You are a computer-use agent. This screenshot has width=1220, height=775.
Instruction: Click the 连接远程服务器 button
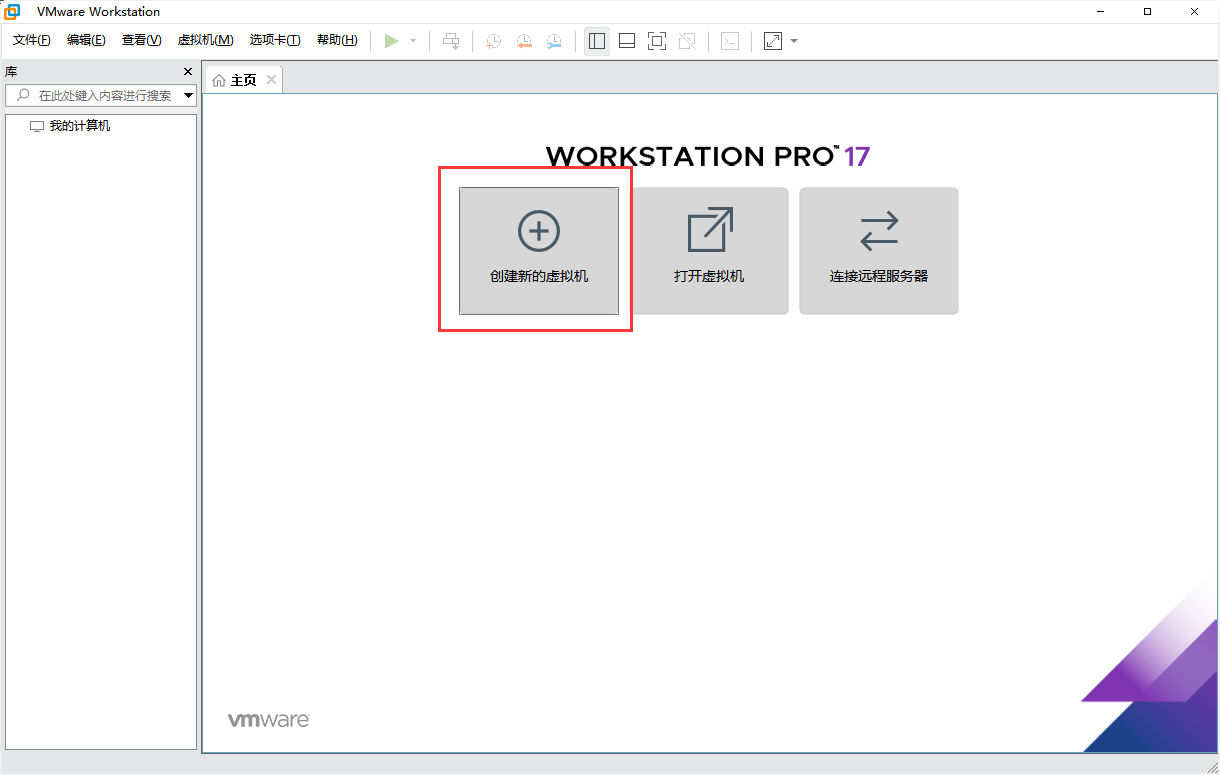[879, 251]
